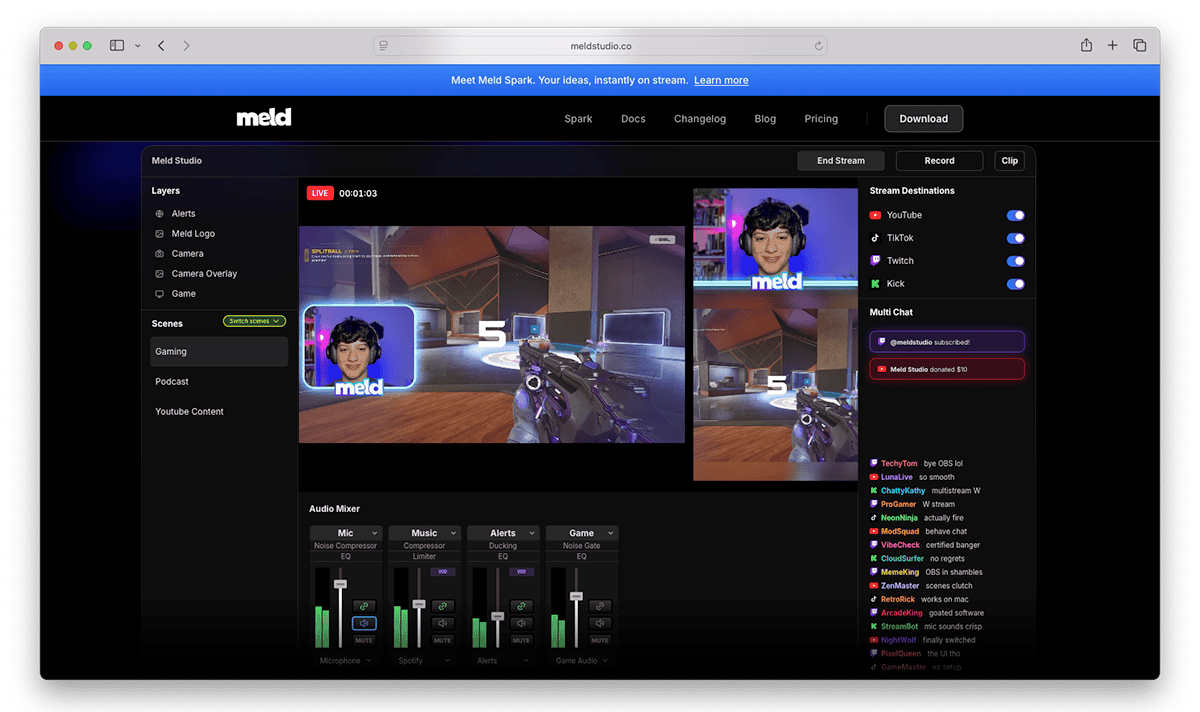Click the Kick destination icon
The image size is (1200, 712).
(x=875, y=284)
